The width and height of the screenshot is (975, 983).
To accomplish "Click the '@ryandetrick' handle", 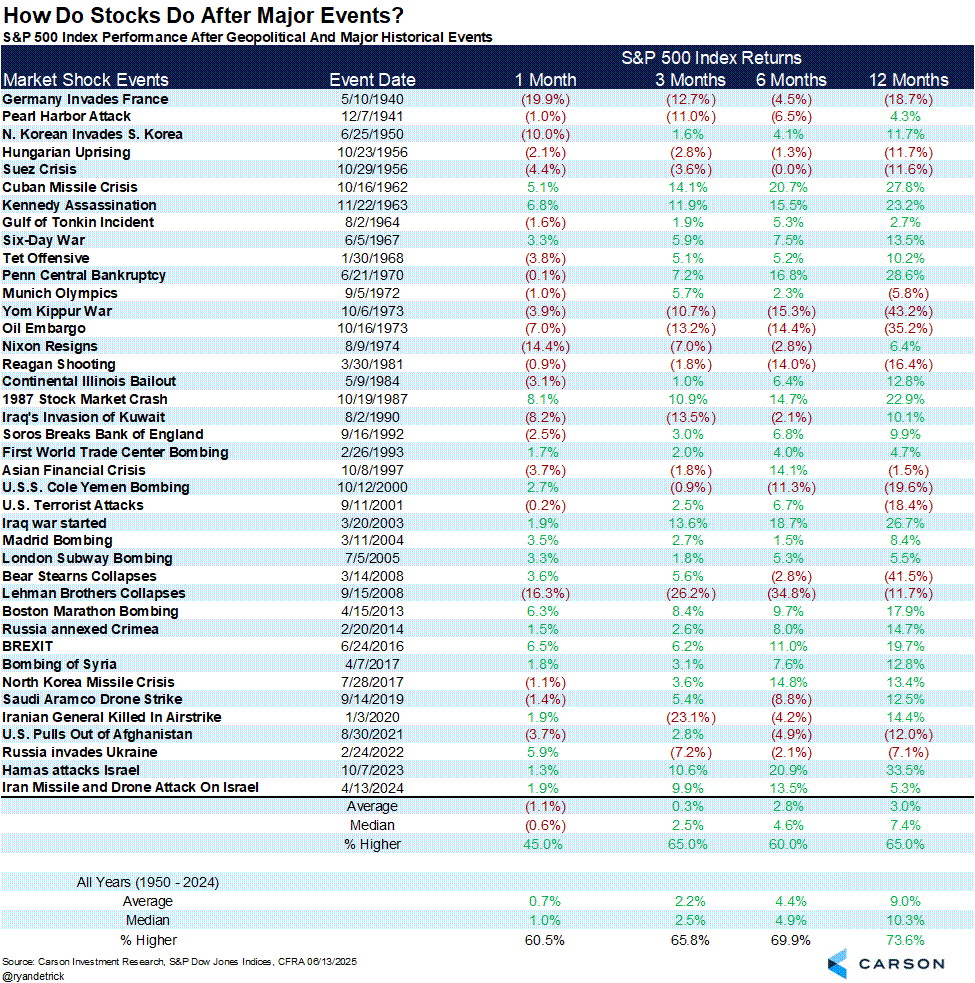I will click(33, 976).
